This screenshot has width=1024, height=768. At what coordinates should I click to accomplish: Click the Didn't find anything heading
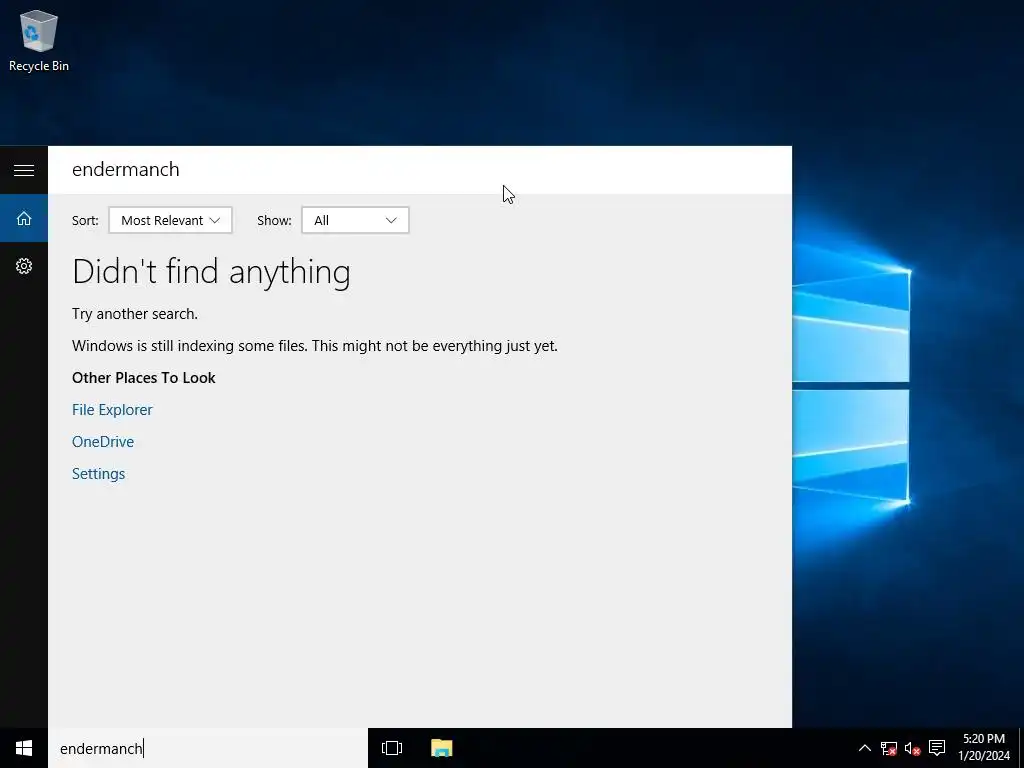point(211,271)
